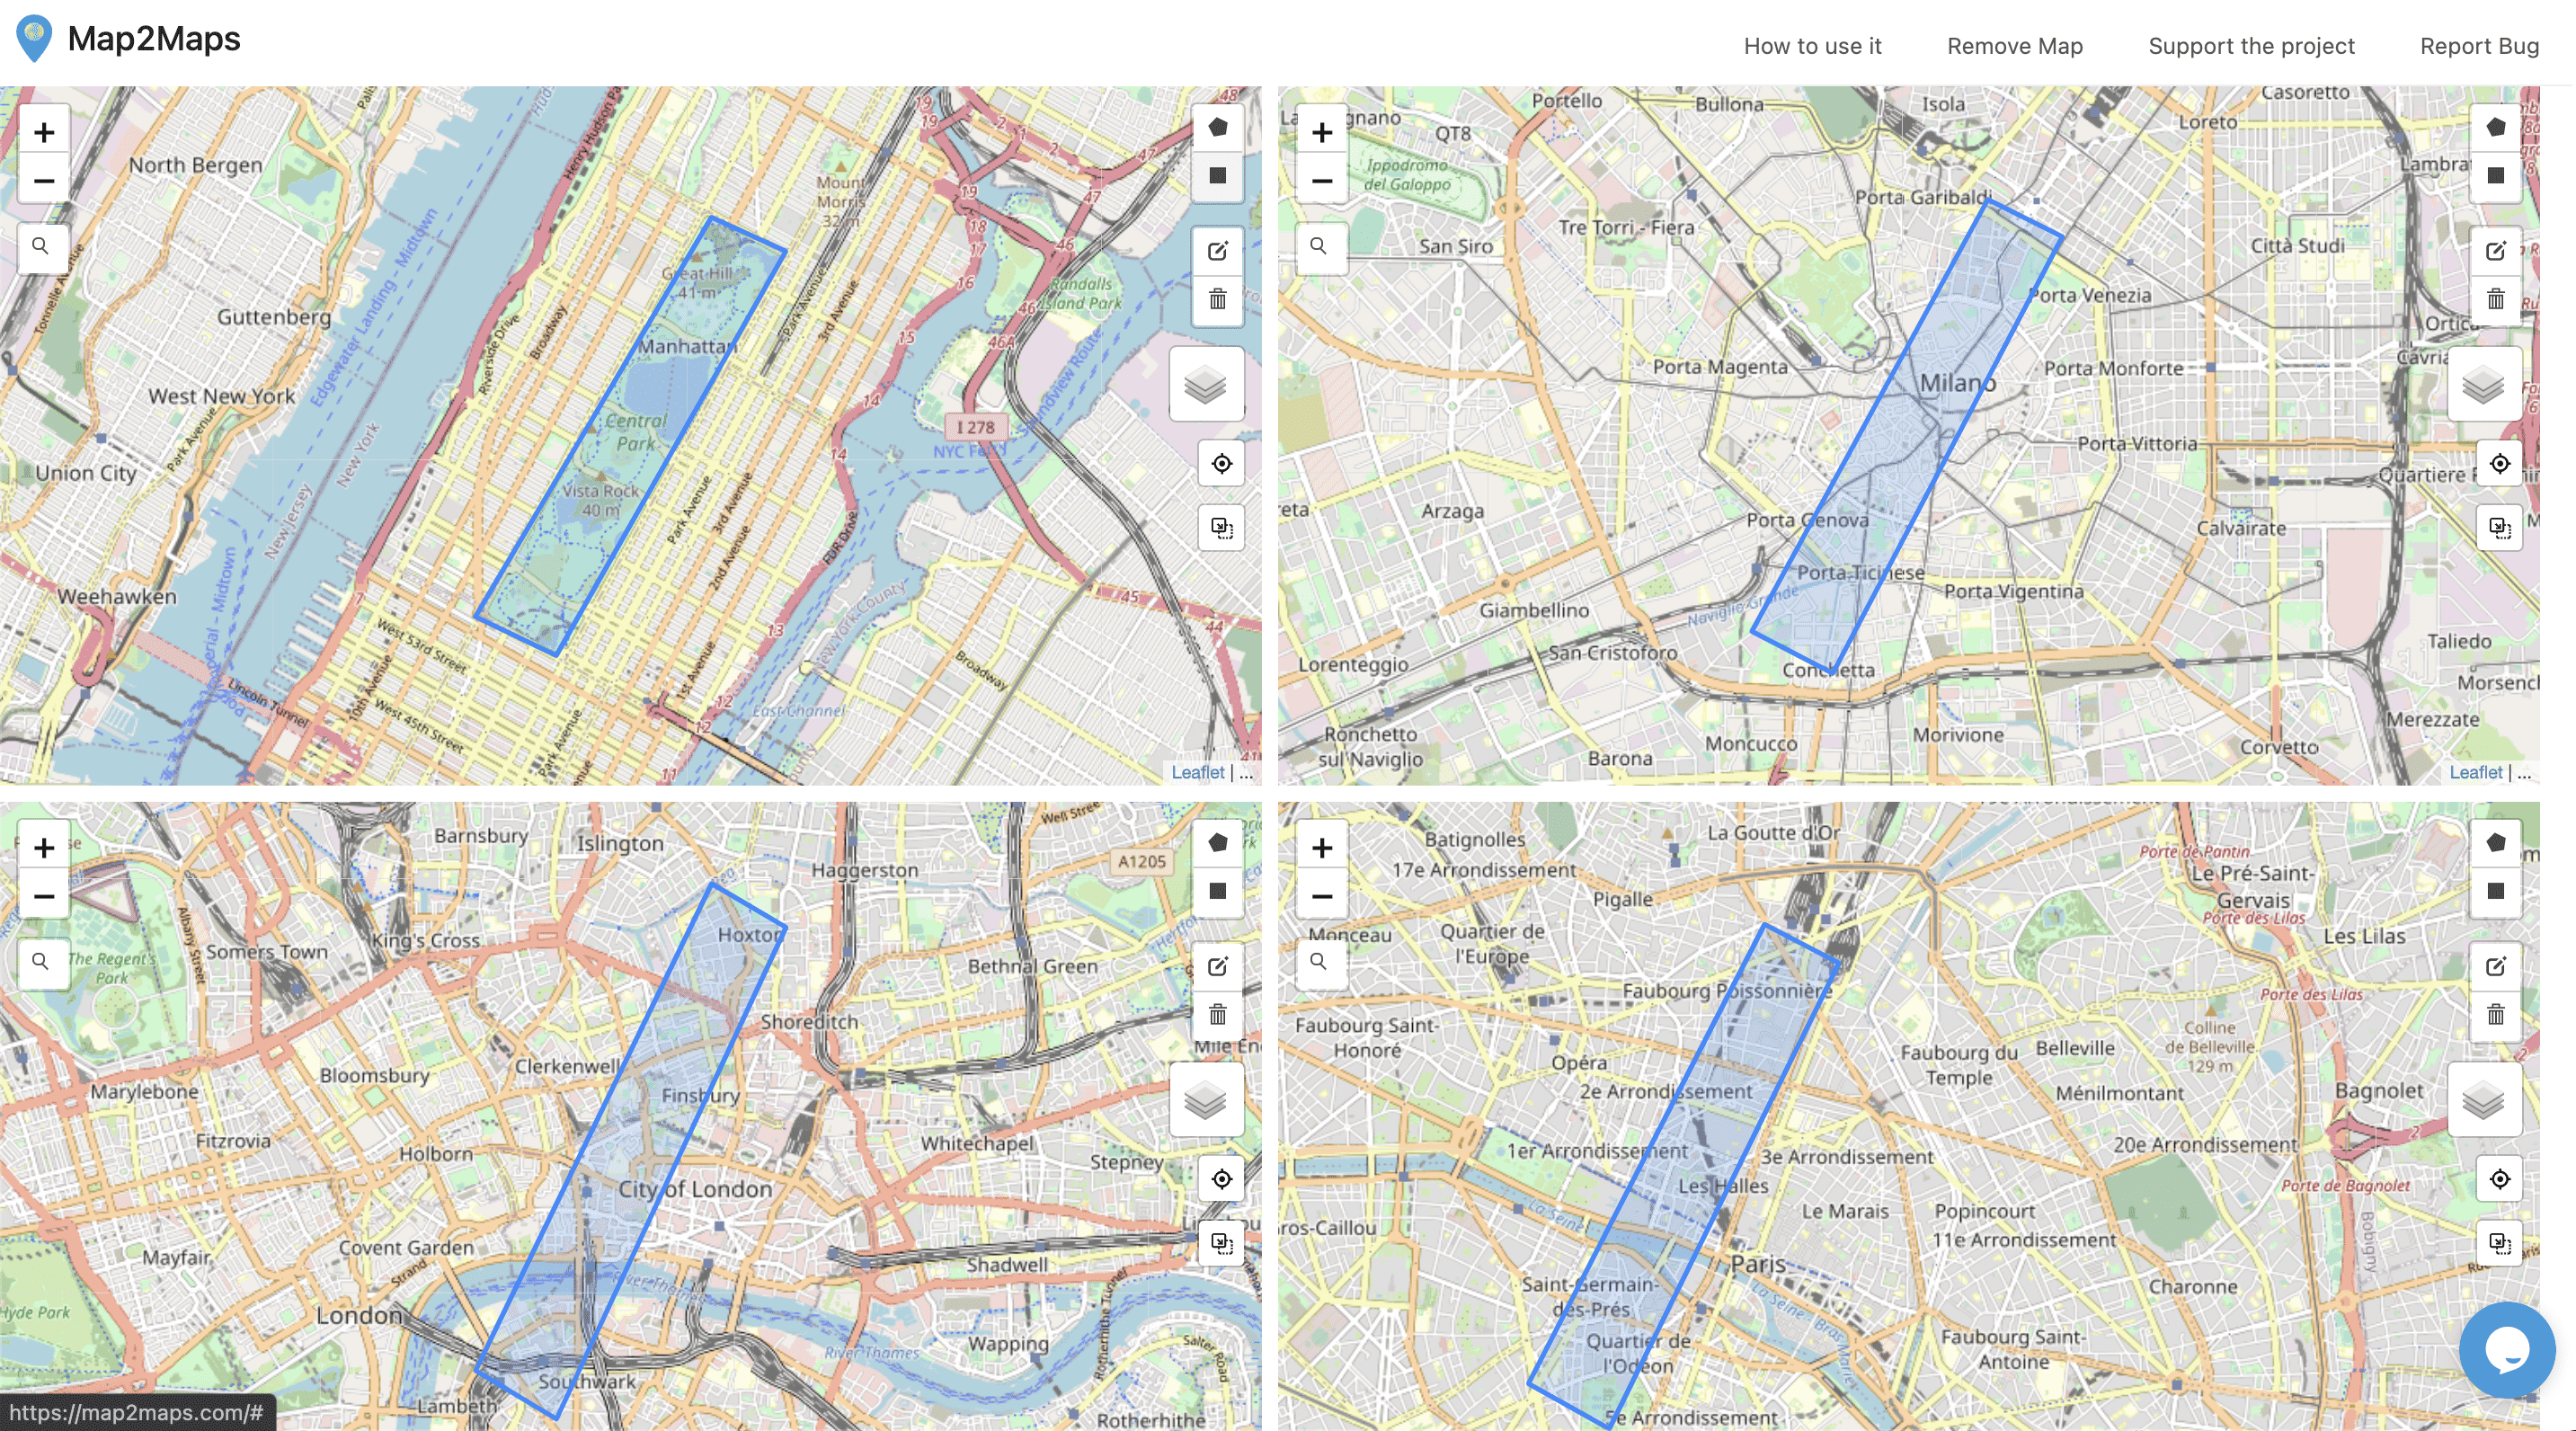
Task: Select the polygon drawing tool on the New York map
Action: point(1217,126)
